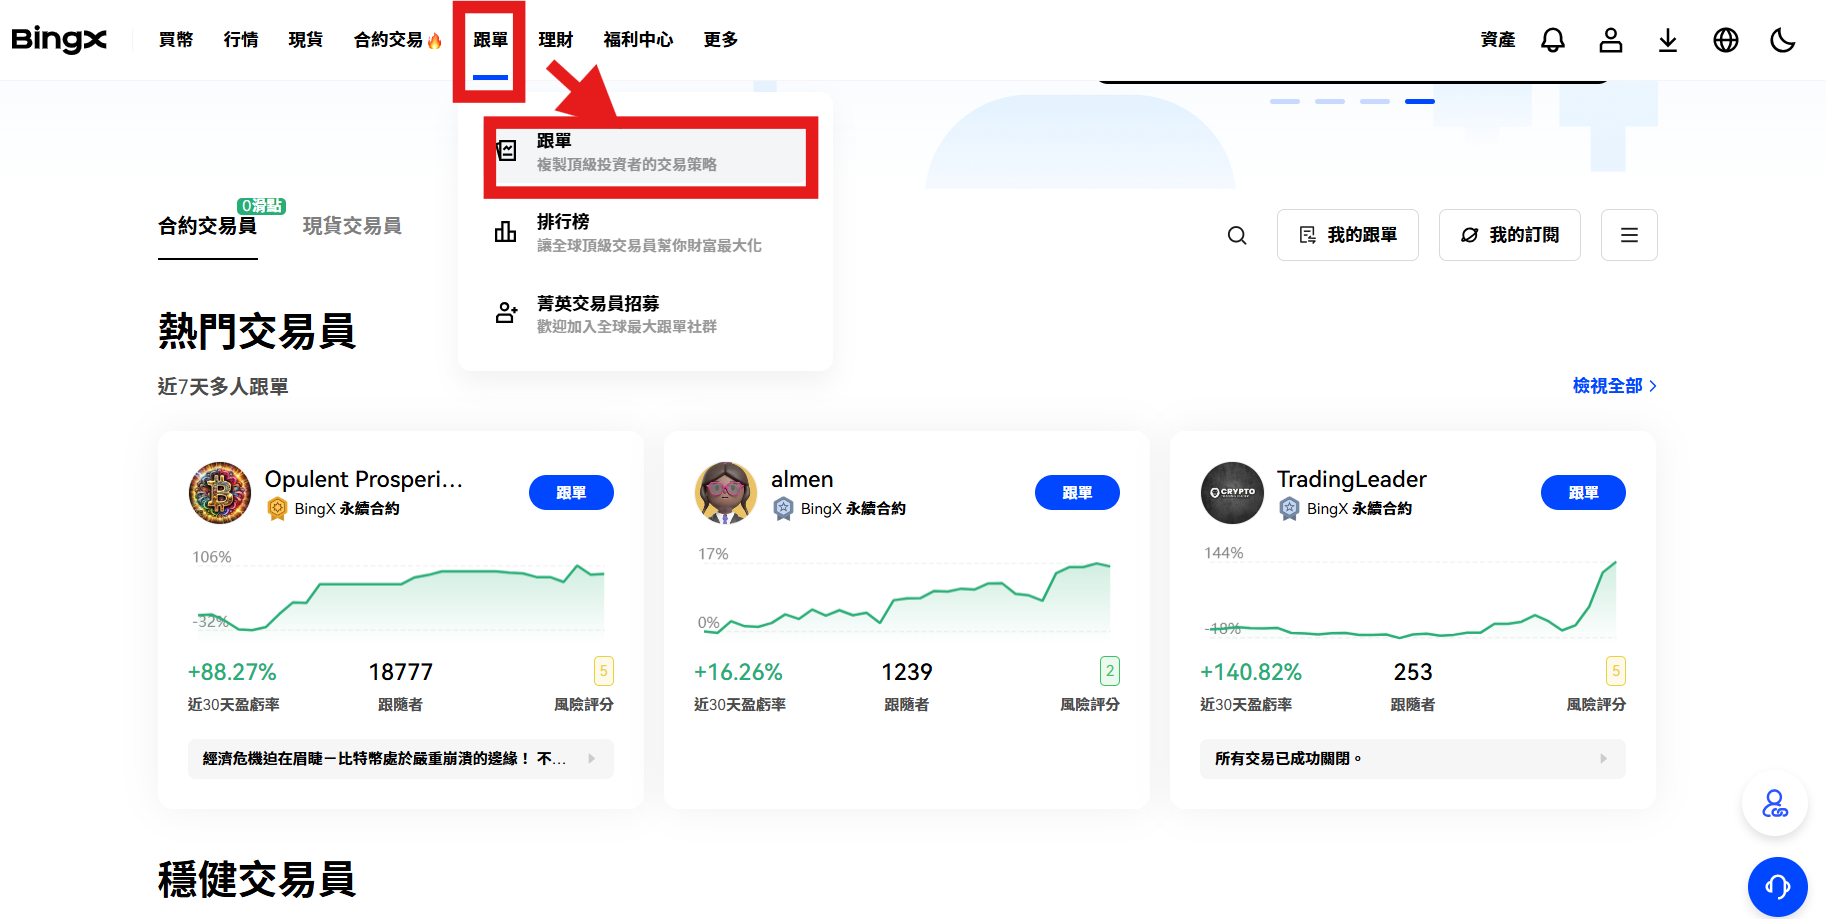The image size is (1826, 919).
Task: Open the language globe icon
Action: pyautogui.click(x=1724, y=40)
